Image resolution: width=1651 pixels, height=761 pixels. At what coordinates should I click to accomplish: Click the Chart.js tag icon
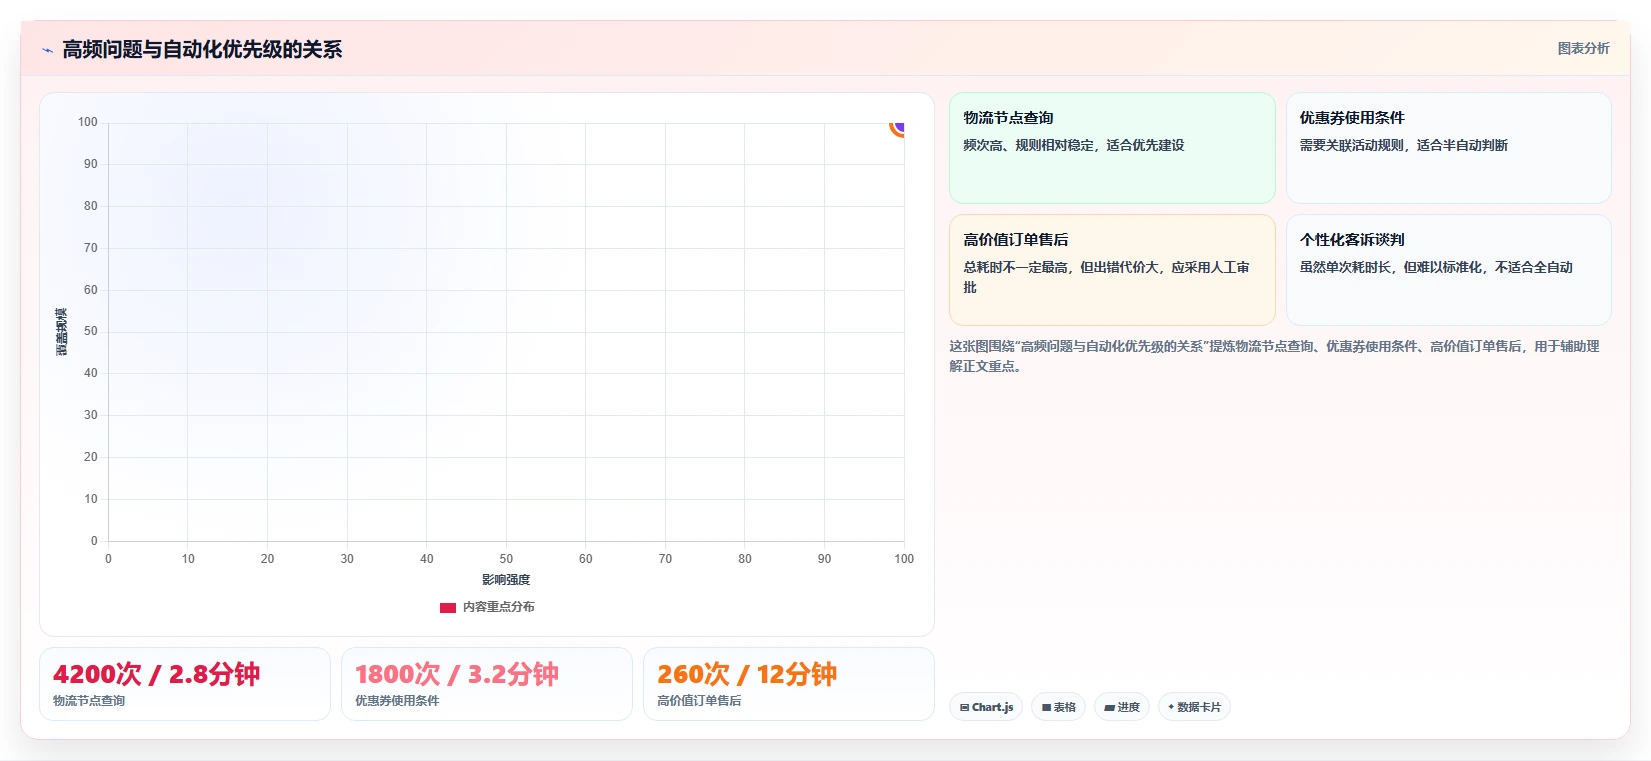[x=964, y=707]
